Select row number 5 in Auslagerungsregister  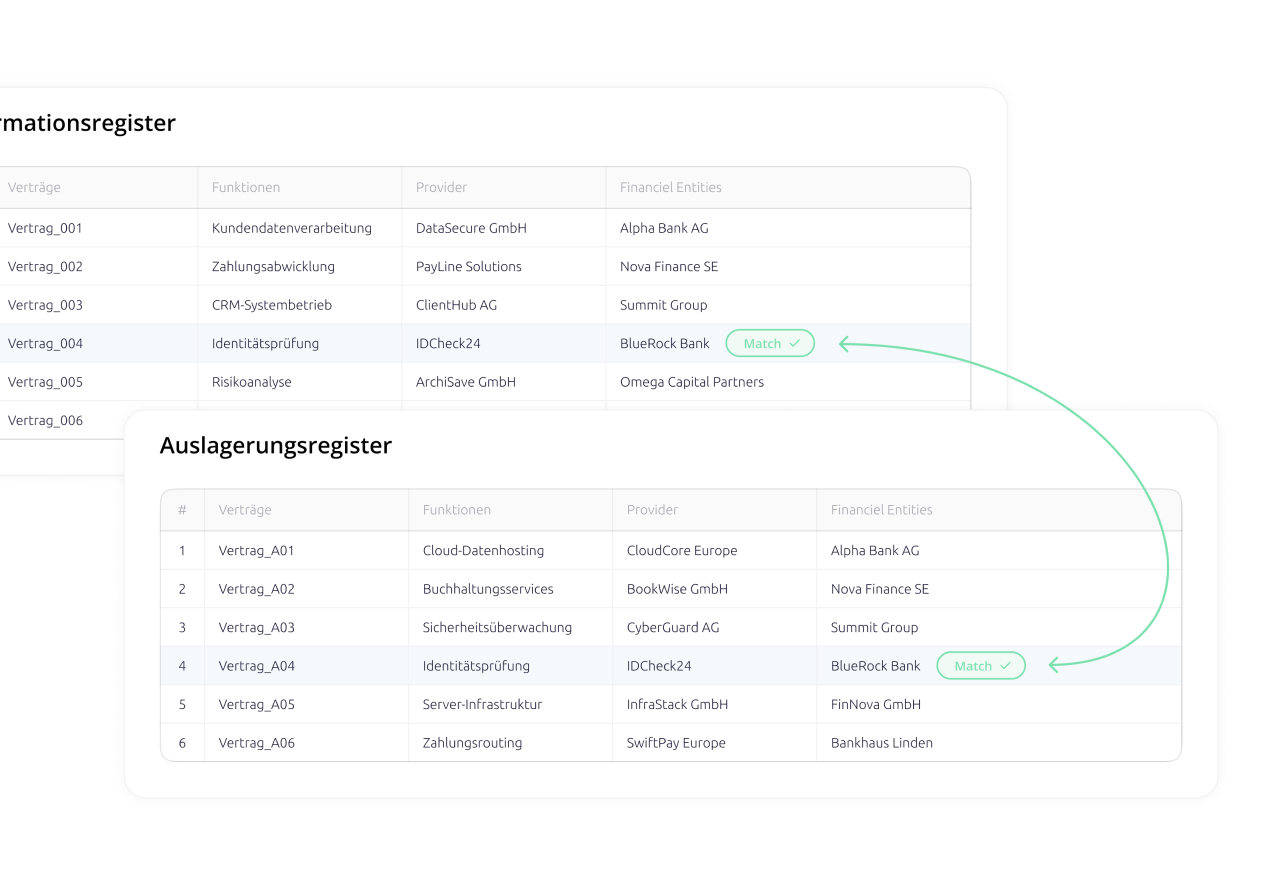point(182,705)
